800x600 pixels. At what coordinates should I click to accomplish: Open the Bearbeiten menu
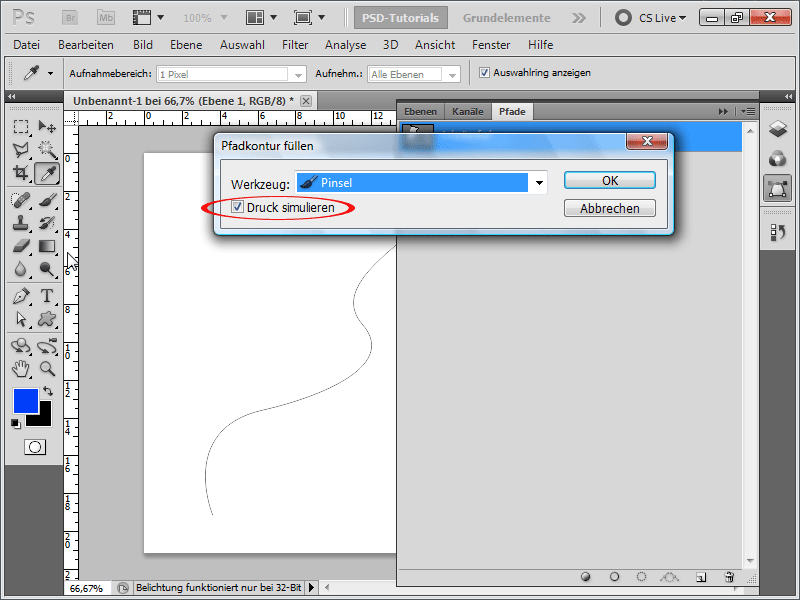pyautogui.click(x=86, y=45)
